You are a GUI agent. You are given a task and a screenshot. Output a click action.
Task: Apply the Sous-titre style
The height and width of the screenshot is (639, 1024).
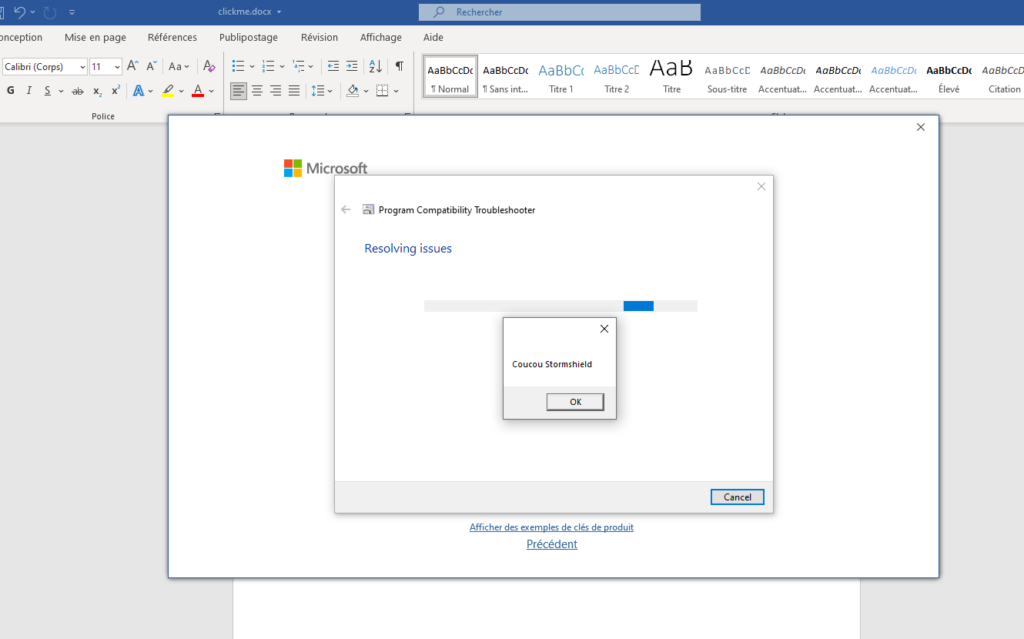point(727,78)
